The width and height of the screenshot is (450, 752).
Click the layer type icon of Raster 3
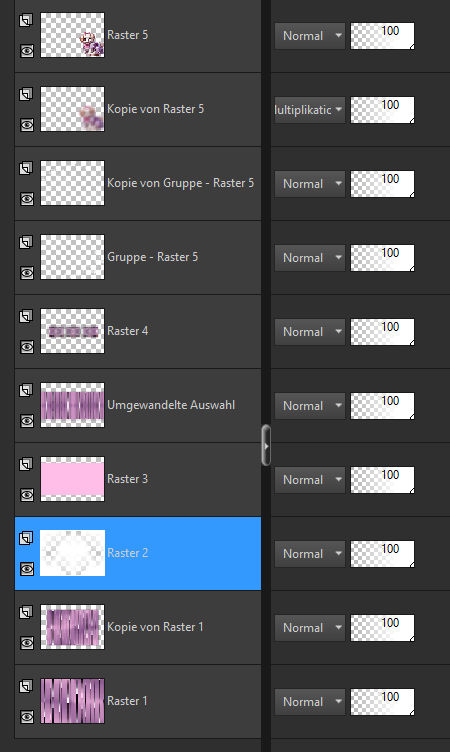point(26,464)
